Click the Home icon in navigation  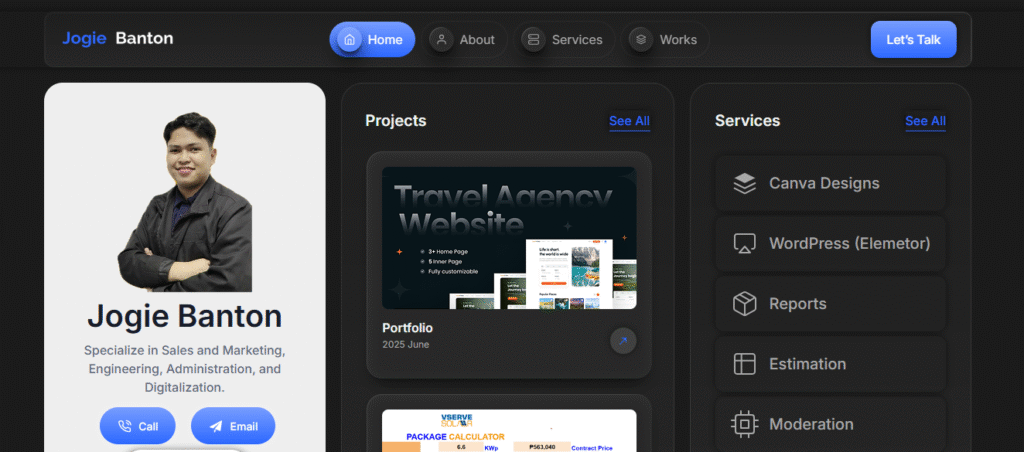click(349, 40)
